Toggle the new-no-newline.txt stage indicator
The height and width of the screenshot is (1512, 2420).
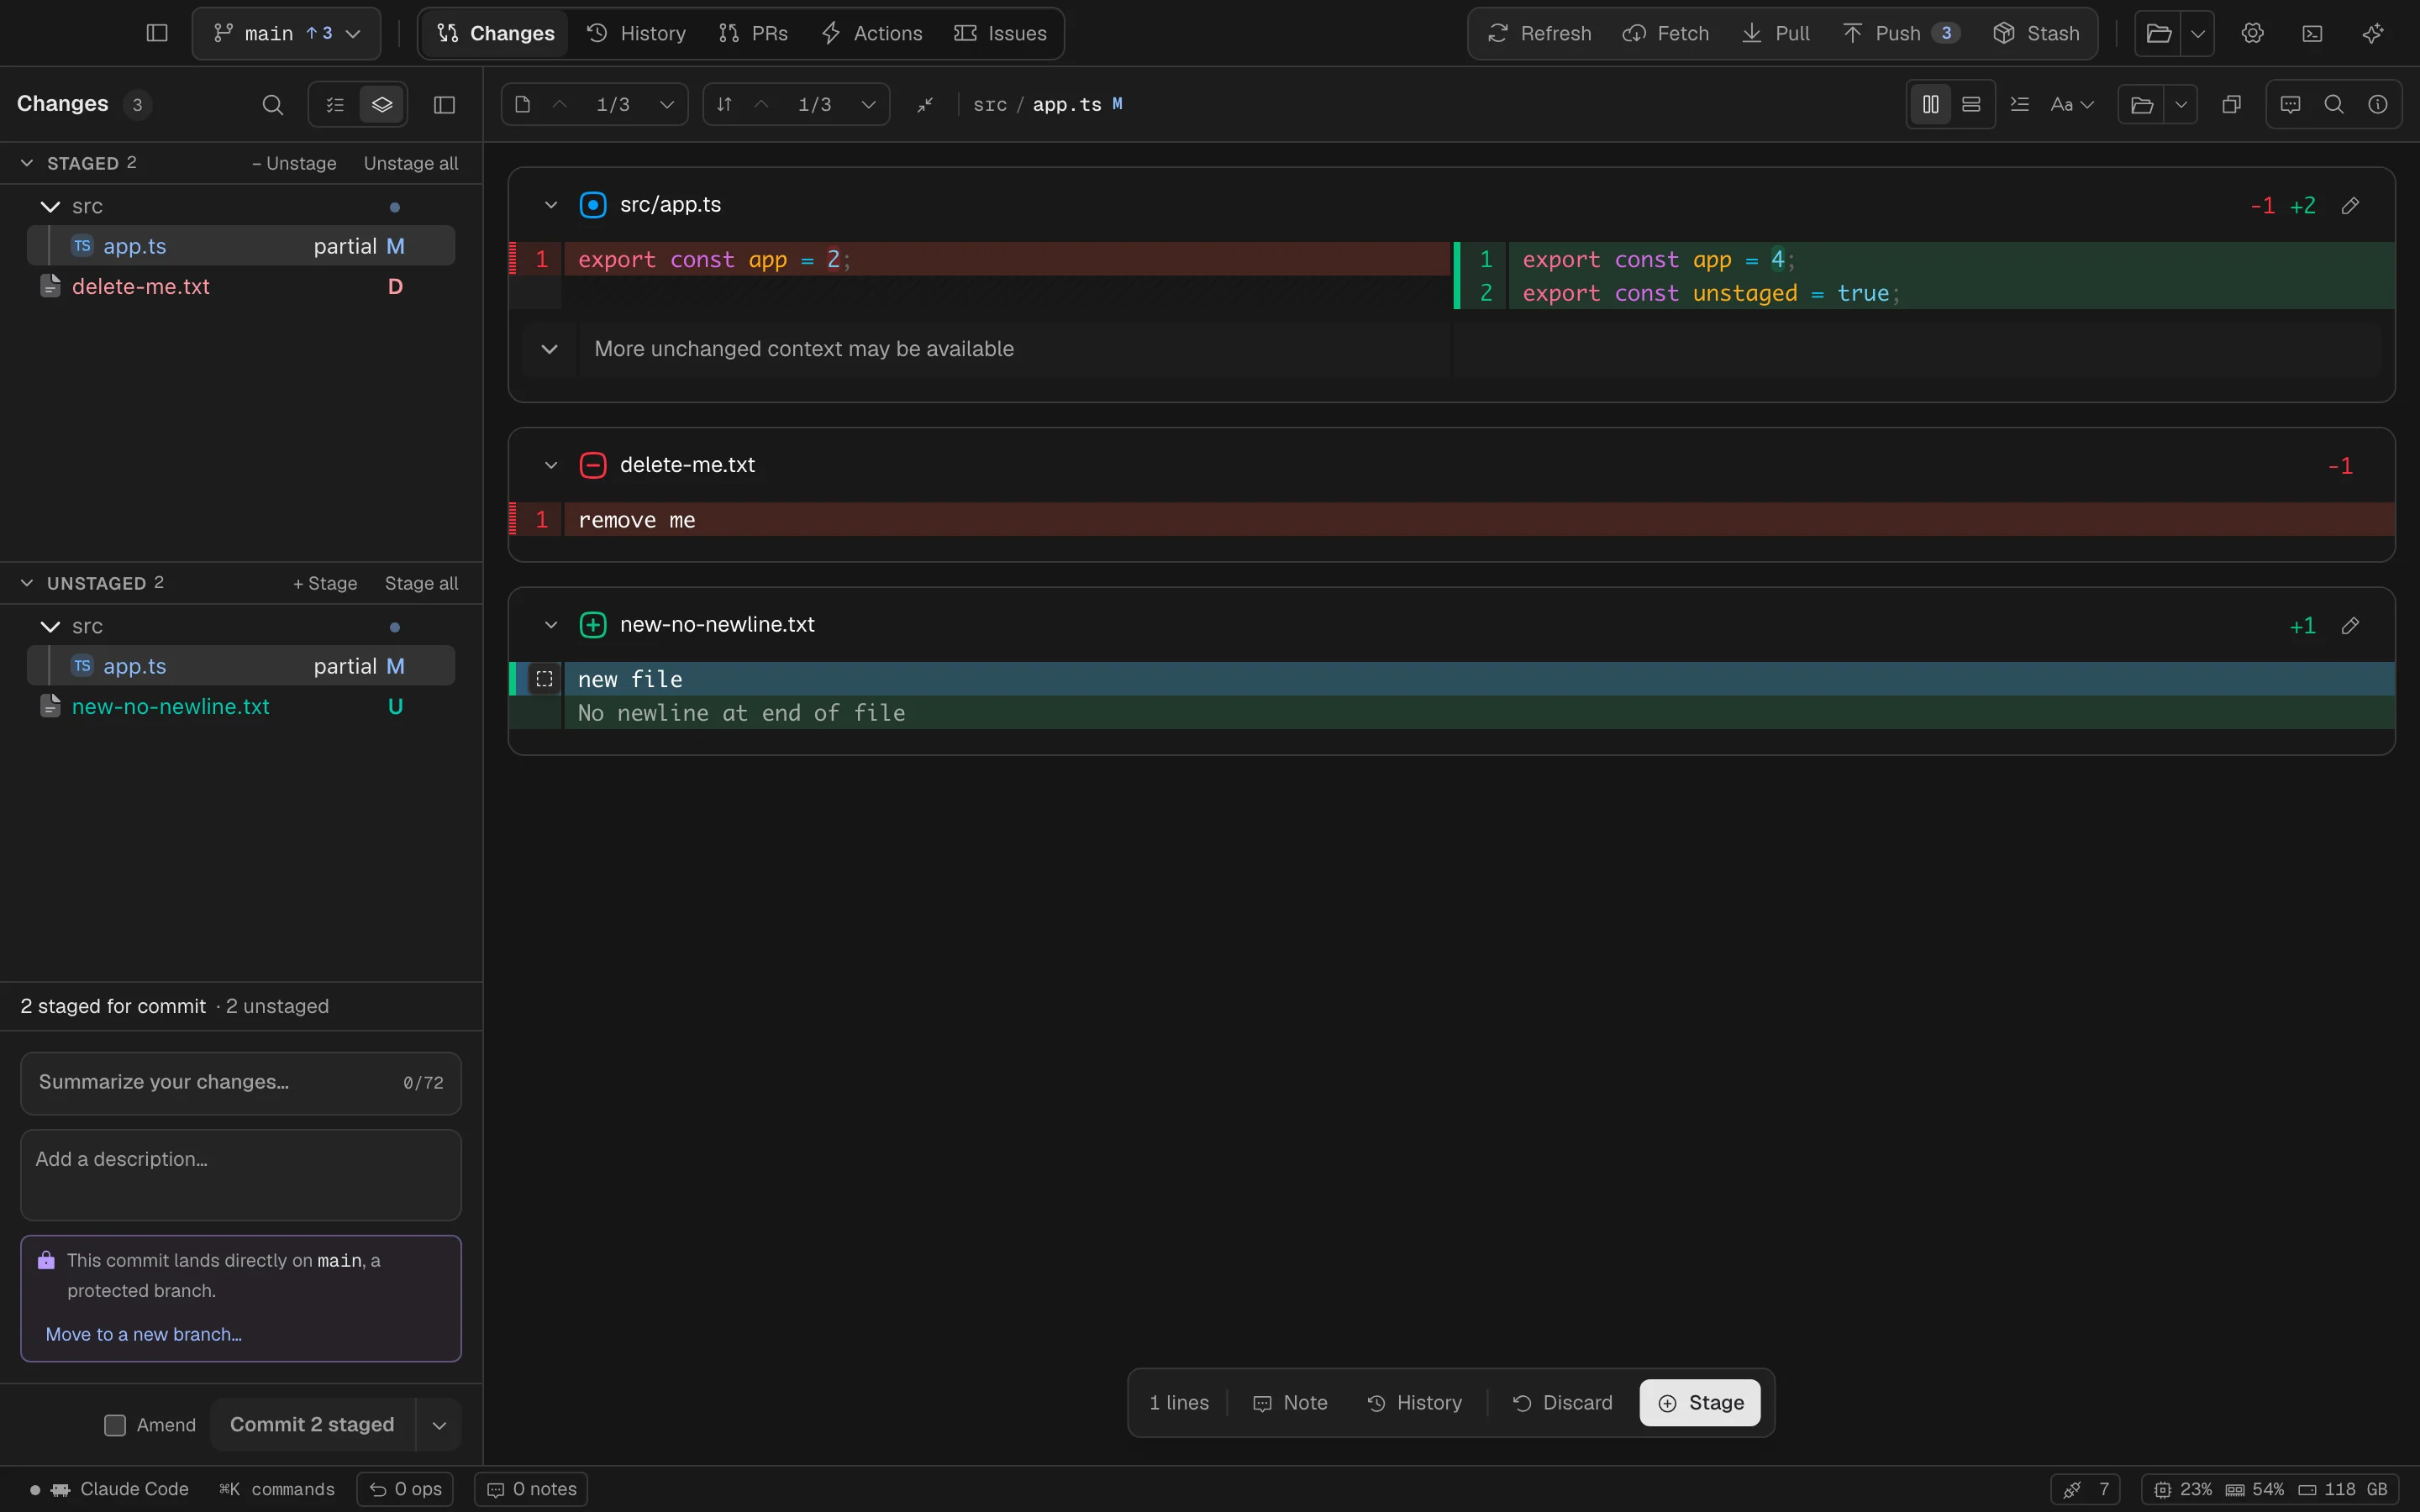(593, 625)
